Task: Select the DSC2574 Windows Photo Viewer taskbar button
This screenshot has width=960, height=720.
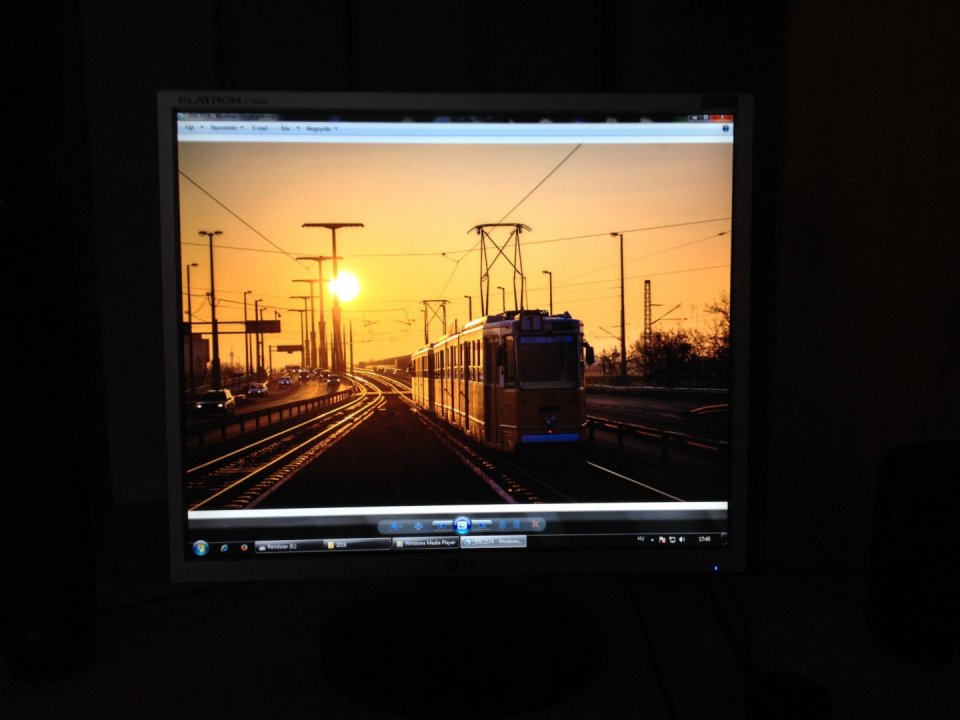Action: 493,542
